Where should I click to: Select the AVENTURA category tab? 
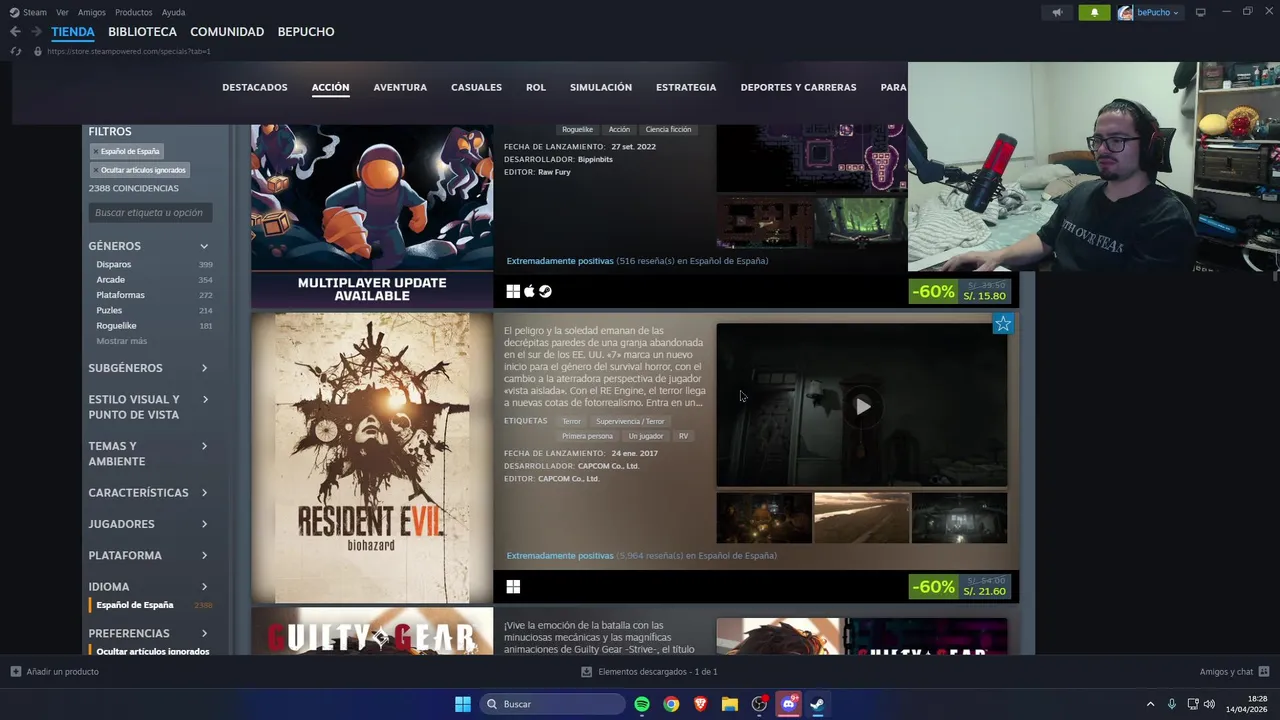(400, 87)
